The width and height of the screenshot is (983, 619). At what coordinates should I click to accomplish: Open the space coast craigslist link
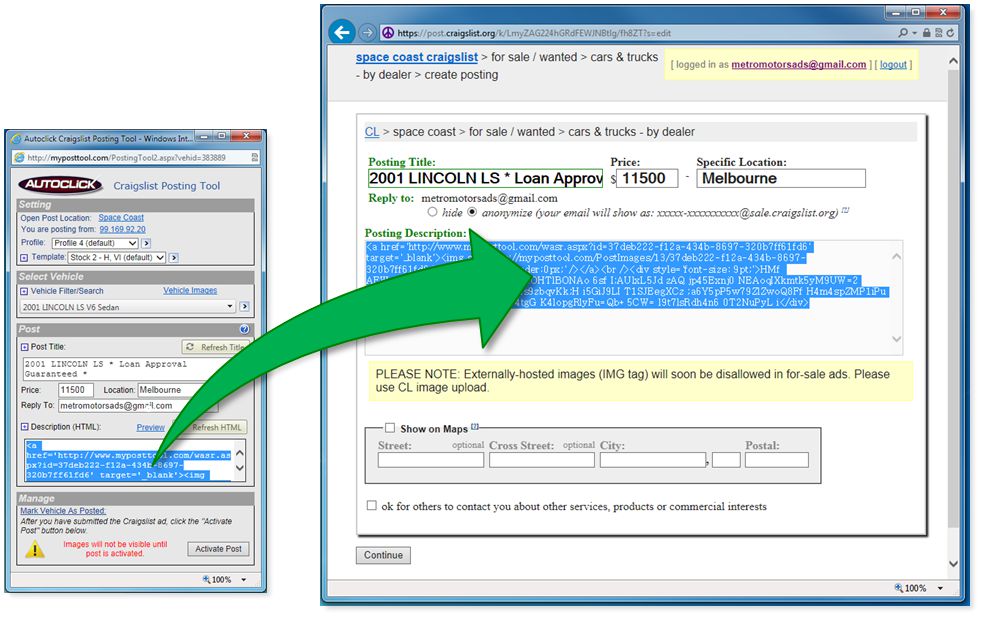(x=417, y=57)
